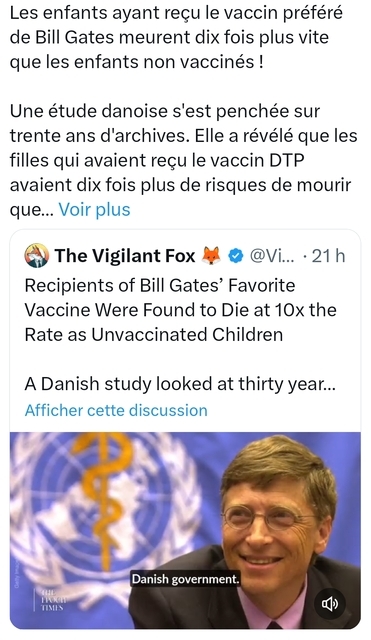The height and width of the screenshot is (640, 371).
Task: Click the truncated @Vi... handle
Action: (x=271, y=256)
